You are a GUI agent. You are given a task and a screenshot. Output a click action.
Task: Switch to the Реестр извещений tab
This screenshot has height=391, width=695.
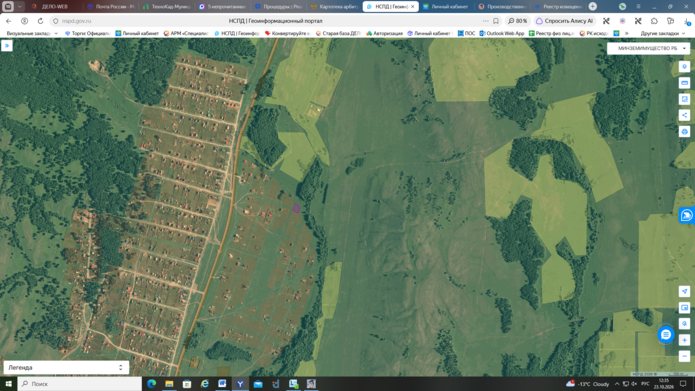tap(558, 7)
